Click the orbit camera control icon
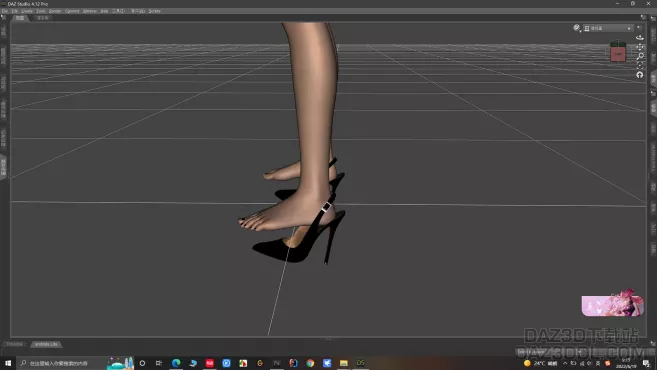This screenshot has width=657, height=370. 640,37
